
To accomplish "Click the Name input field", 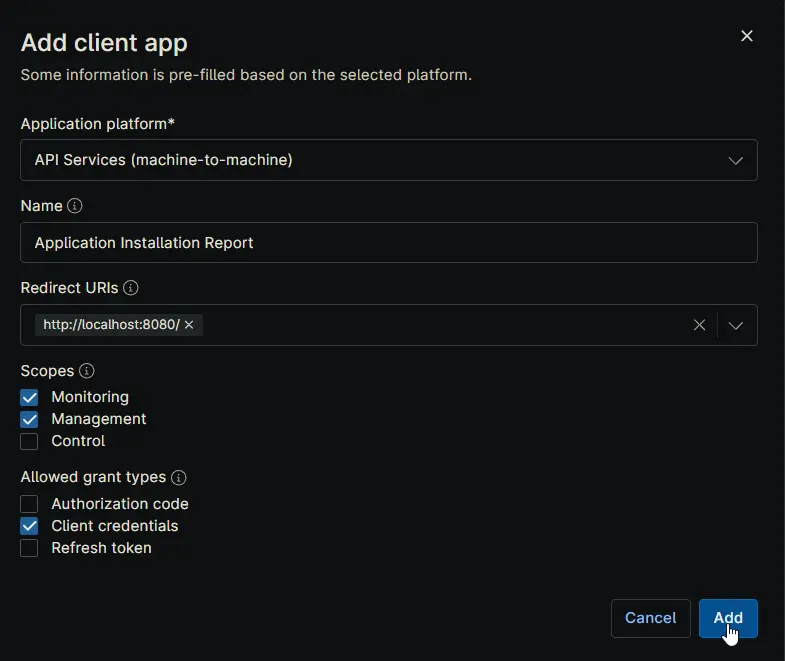I will click(x=388, y=242).
